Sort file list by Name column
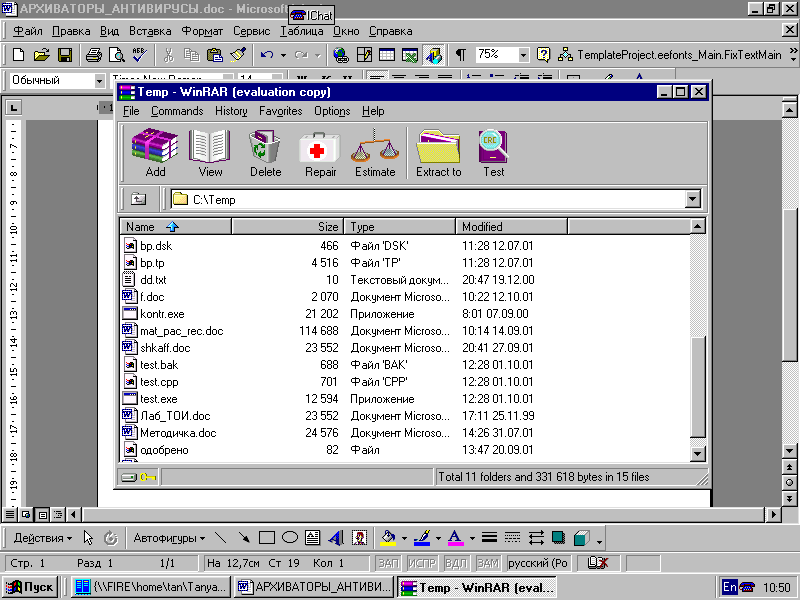The height and width of the screenshot is (600, 800). click(176, 227)
